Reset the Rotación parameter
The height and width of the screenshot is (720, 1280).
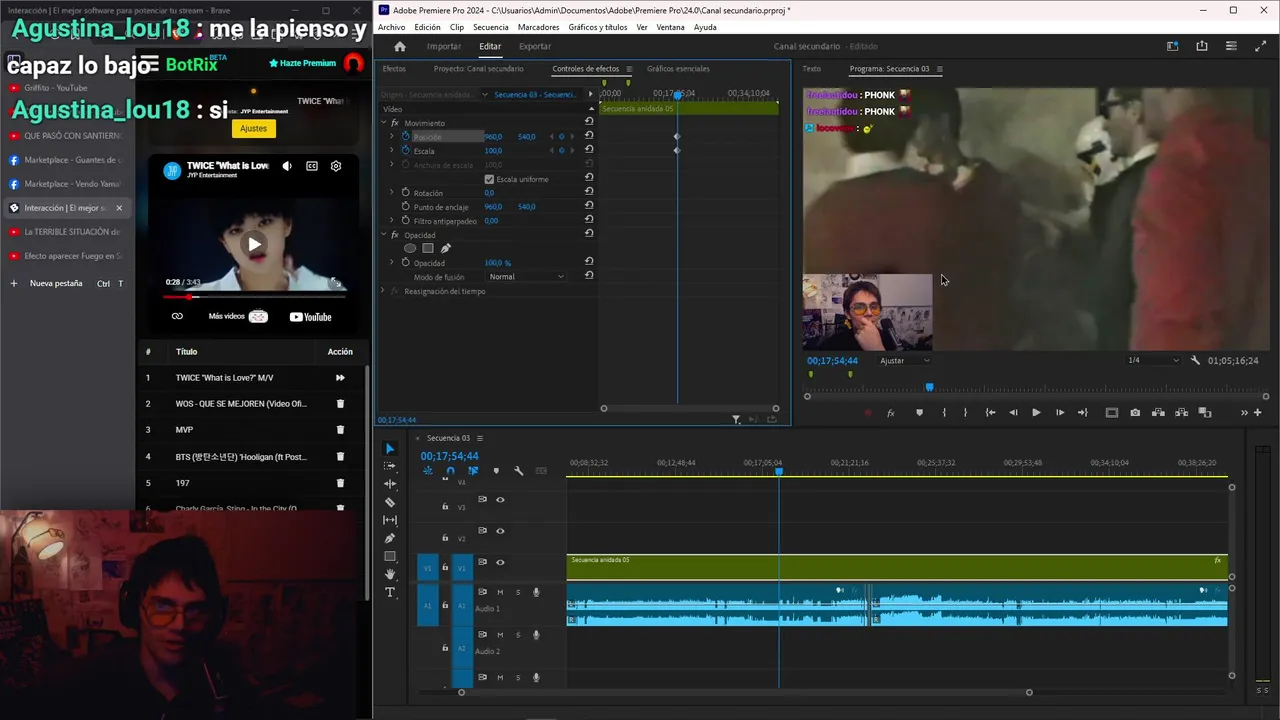tap(589, 193)
